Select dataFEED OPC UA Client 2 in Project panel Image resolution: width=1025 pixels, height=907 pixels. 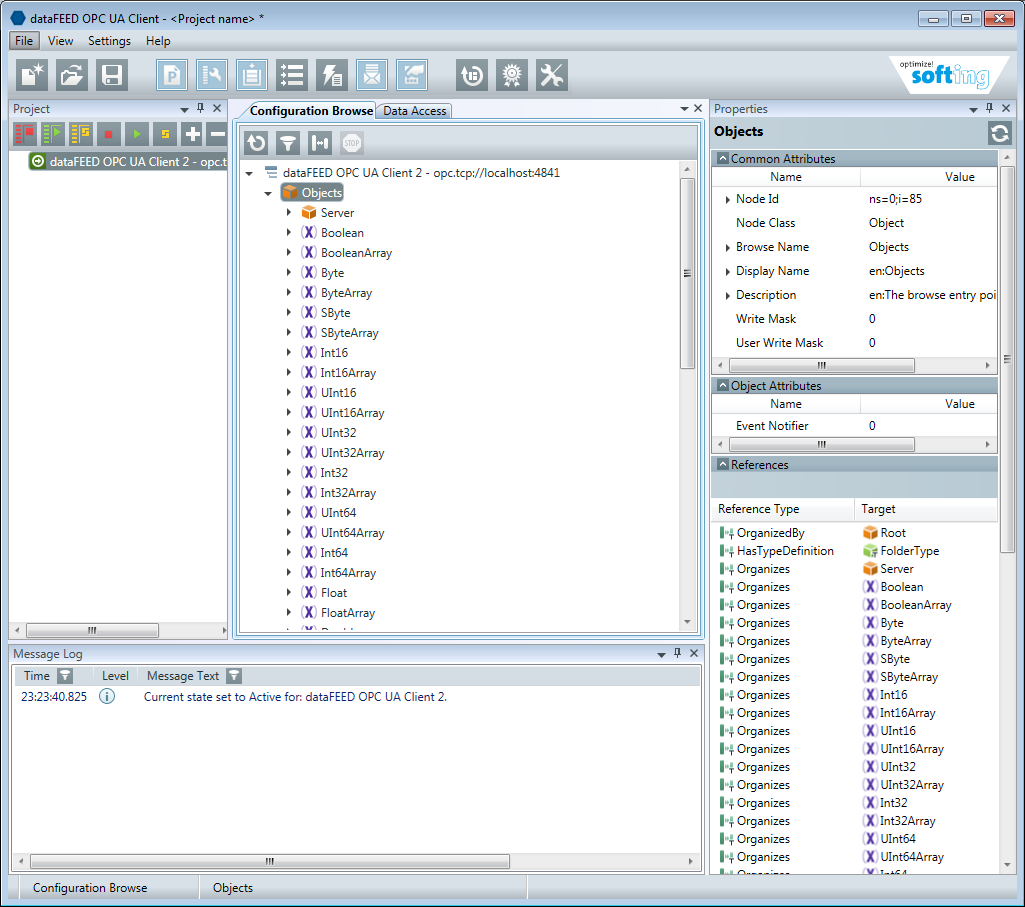pos(128,162)
